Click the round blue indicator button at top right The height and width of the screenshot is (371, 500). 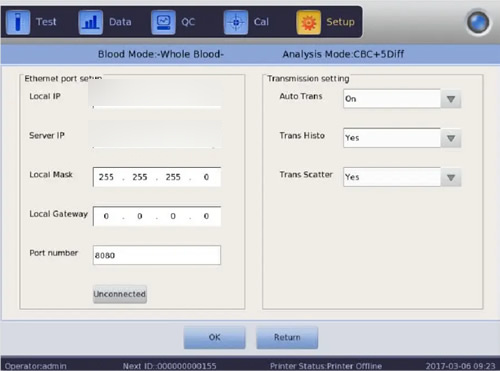click(478, 22)
